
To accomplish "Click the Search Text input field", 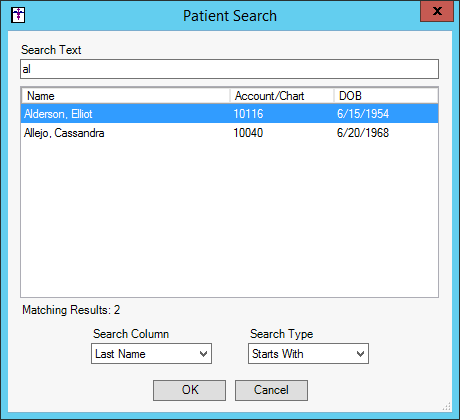I will (229, 69).
